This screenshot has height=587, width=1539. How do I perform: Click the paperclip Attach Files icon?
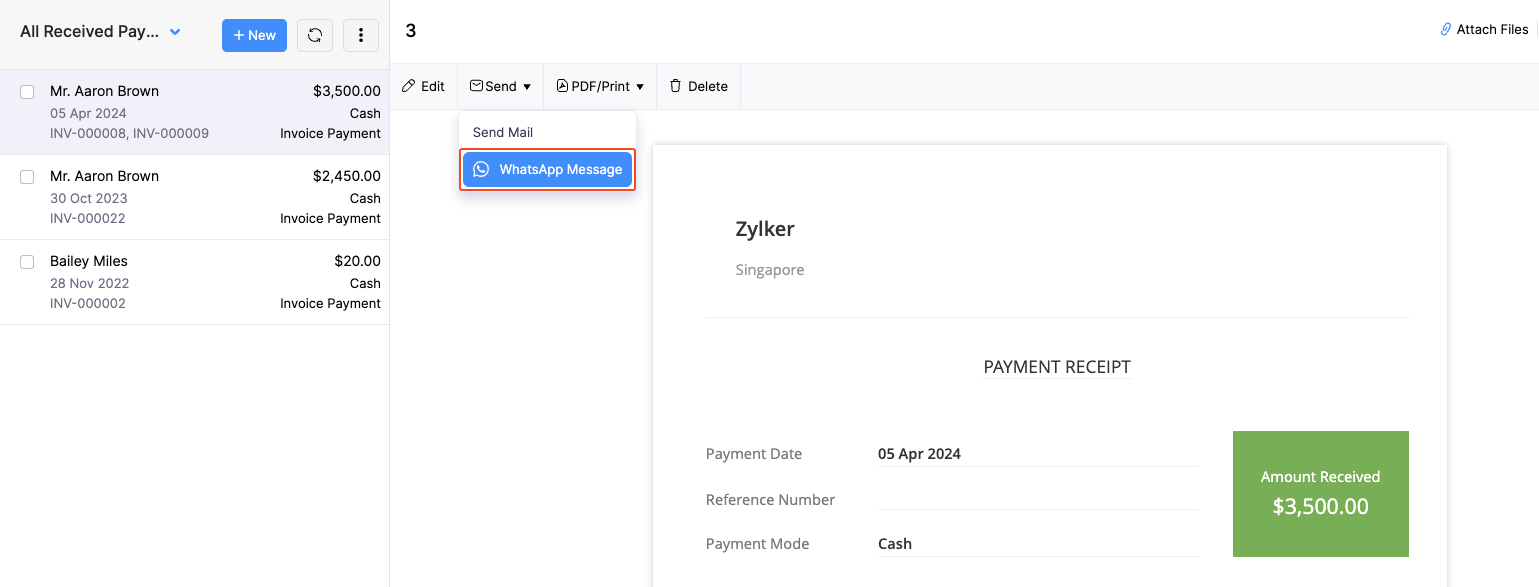pyautogui.click(x=1444, y=29)
